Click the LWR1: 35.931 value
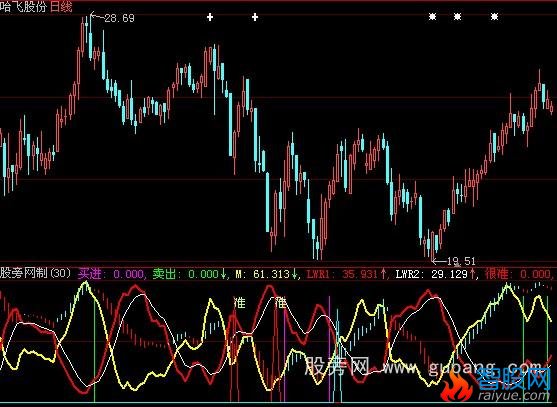Viewport: 557px width, 407px height. tap(347, 274)
